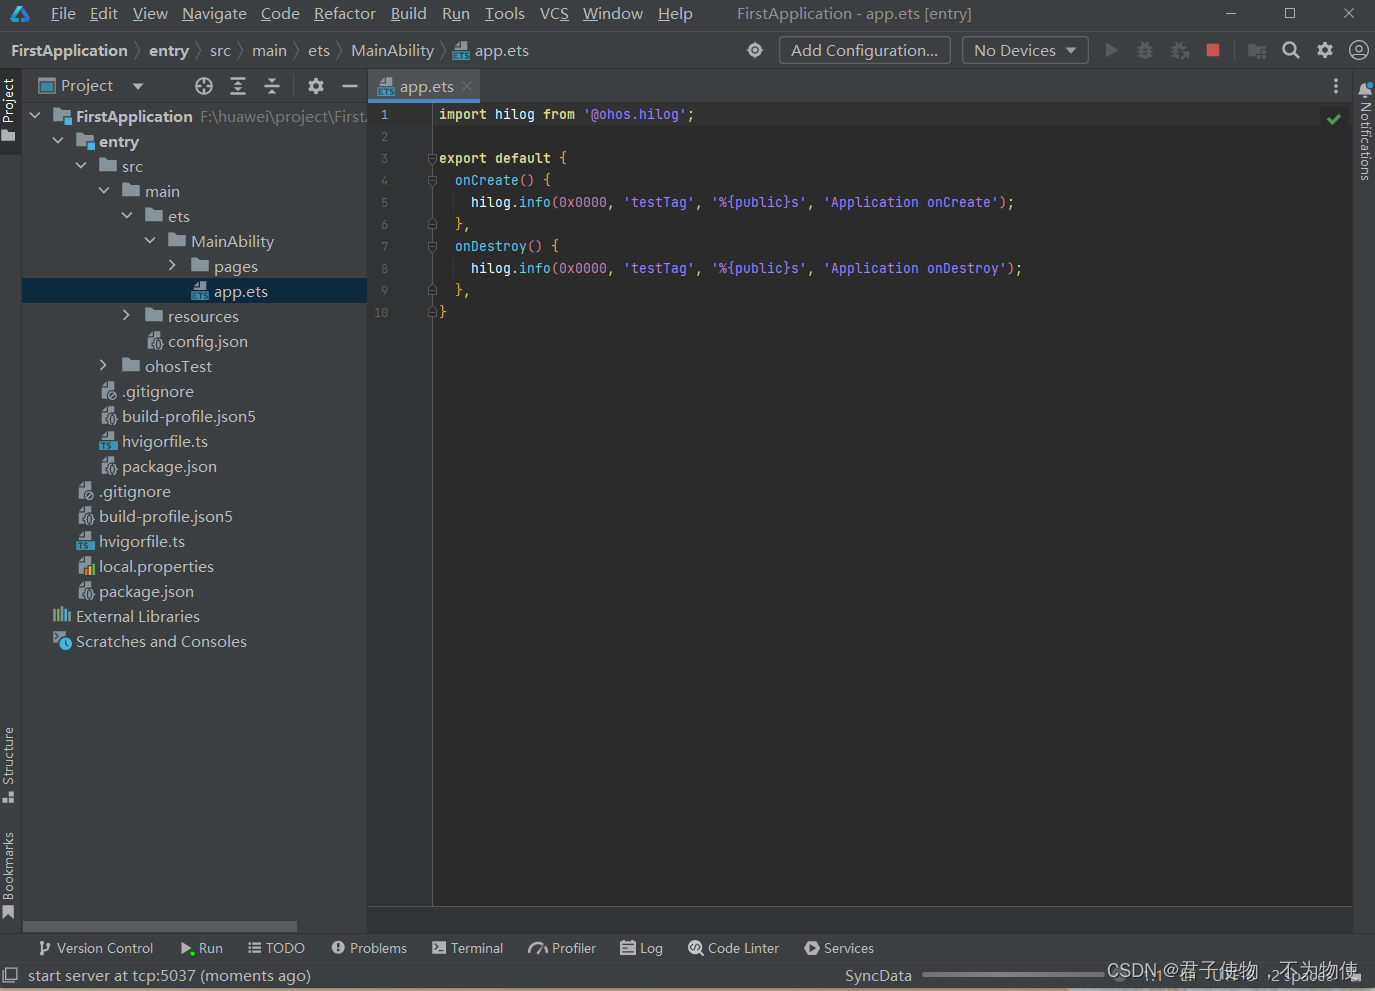This screenshot has width=1375, height=991.
Task: Open the Bookmarks side panel
Action: (x=9, y=876)
